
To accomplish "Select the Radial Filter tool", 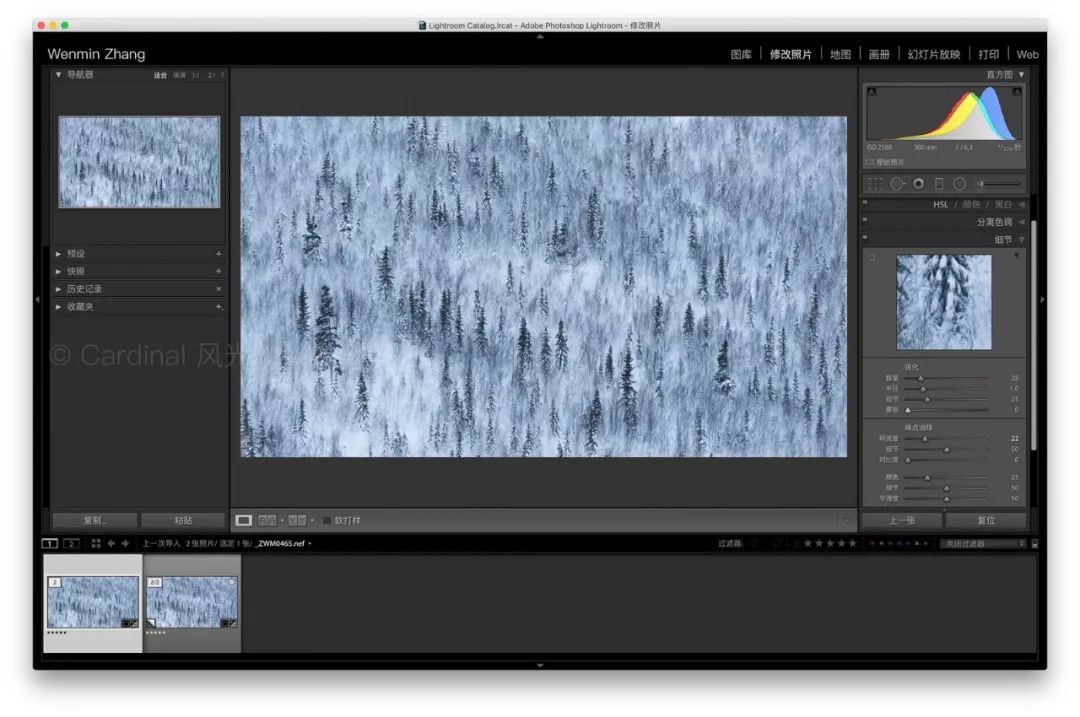I will point(959,184).
